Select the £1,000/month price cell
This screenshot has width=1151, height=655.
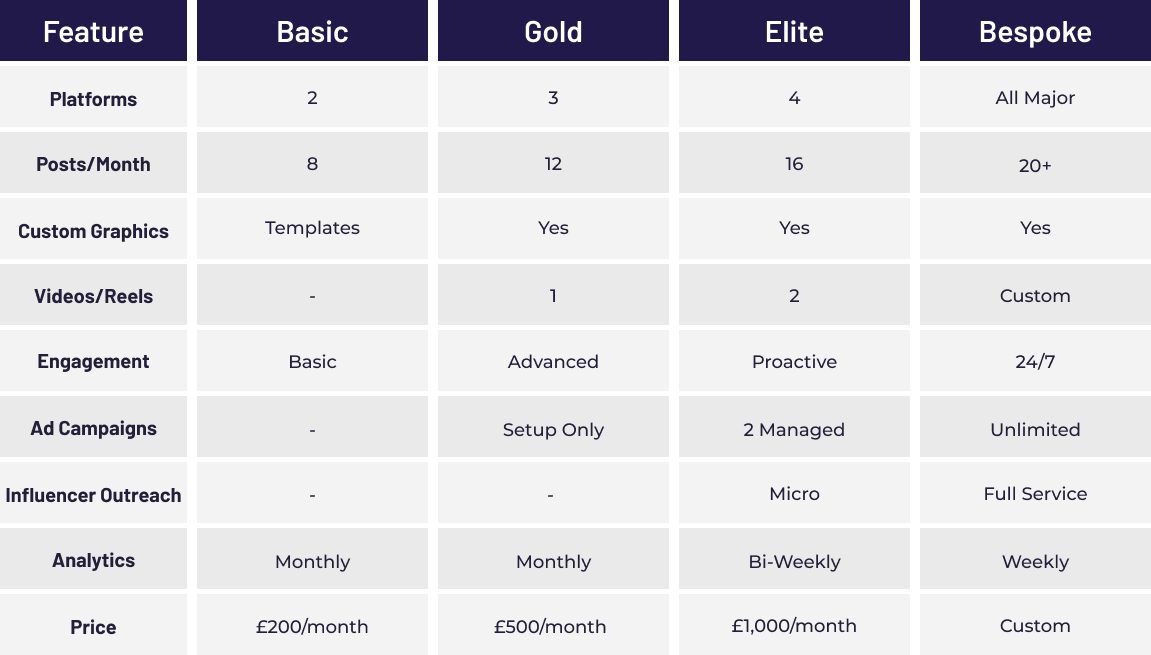(794, 625)
